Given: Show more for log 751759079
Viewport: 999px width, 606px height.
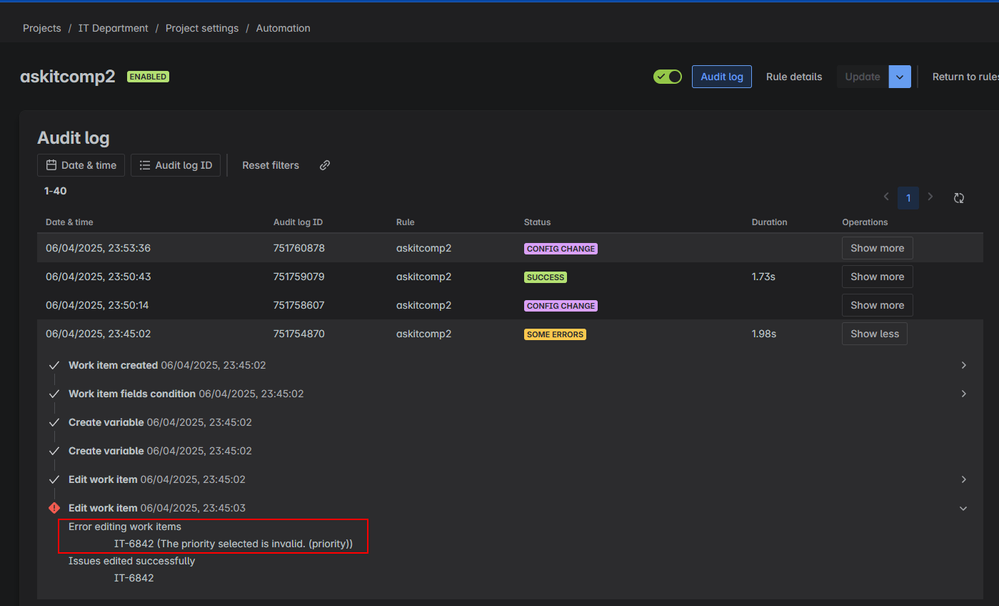Looking at the screenshot, I should click(877, 277).
